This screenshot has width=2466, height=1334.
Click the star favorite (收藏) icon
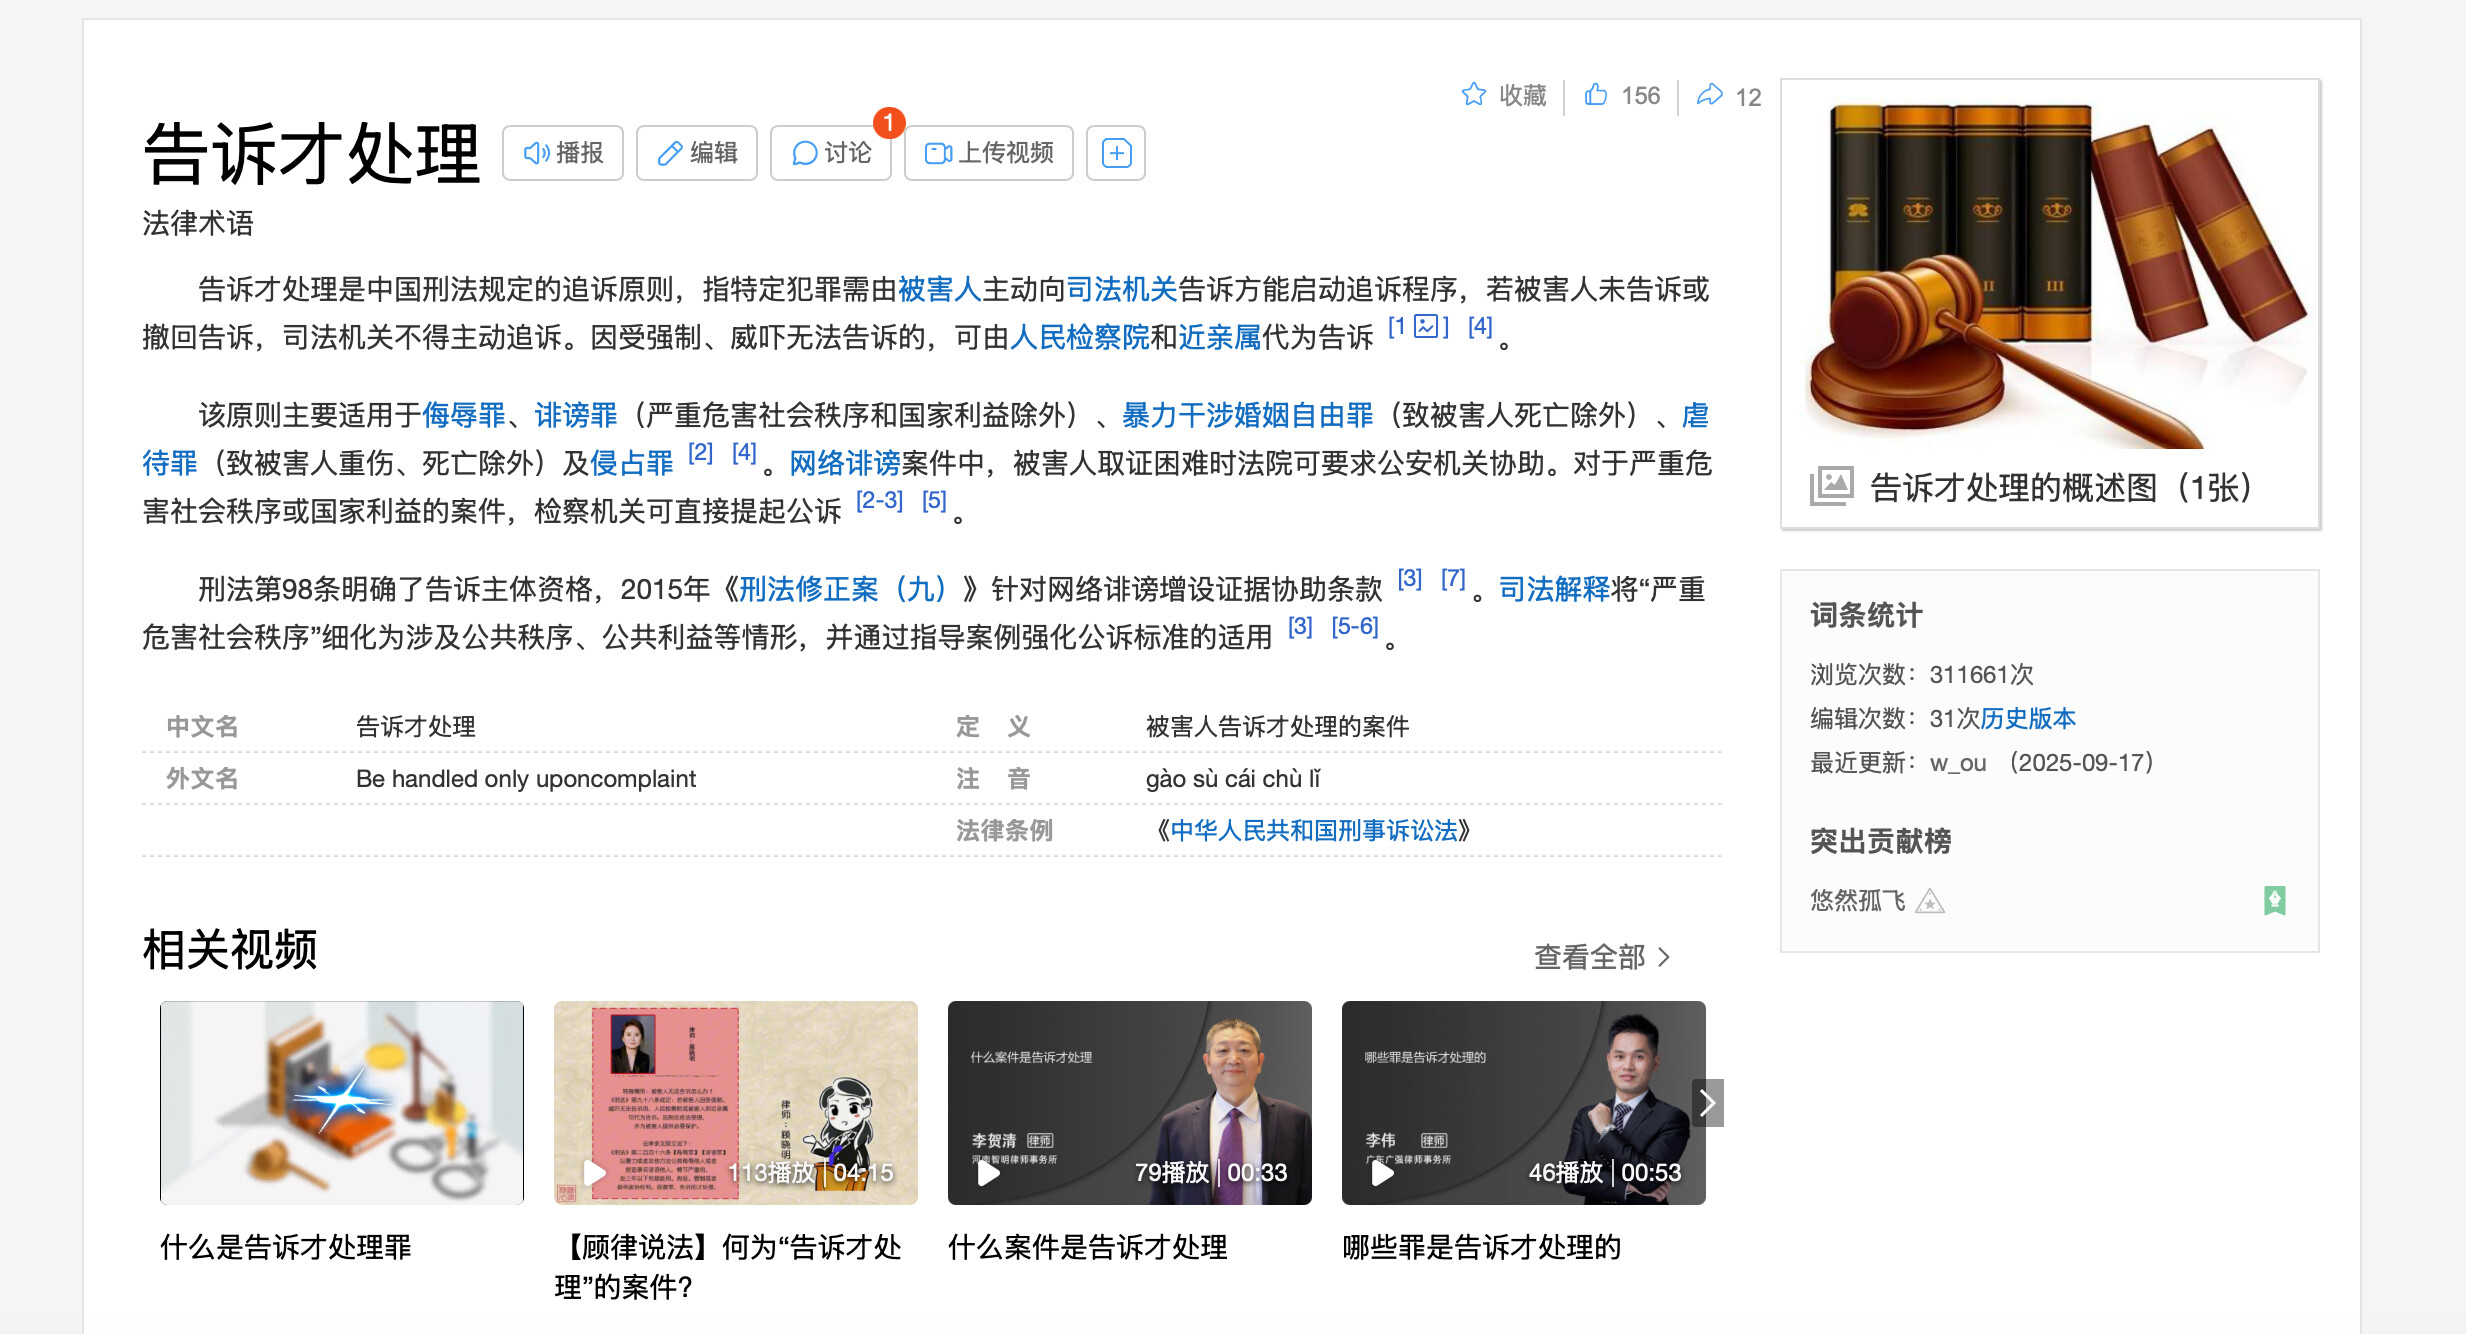pyautogui.click(x=1473, y=95)
